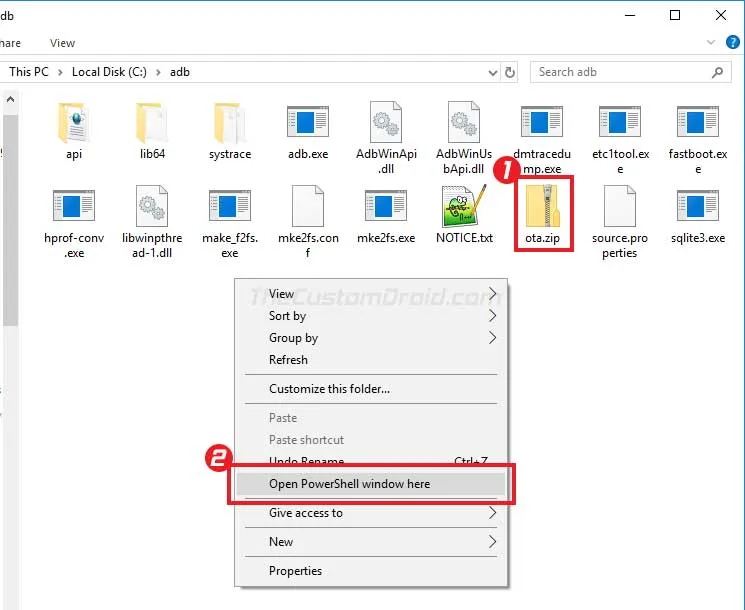Select the hprof-conv.exe file icon
The image size is (745, 610).
click(74, 205)
